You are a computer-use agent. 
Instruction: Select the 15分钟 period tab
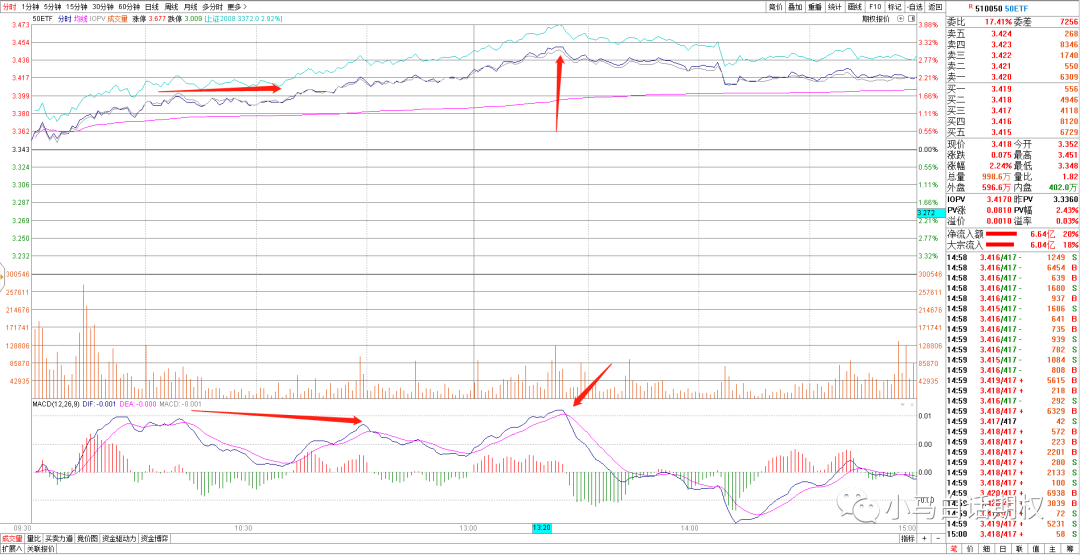77,6
